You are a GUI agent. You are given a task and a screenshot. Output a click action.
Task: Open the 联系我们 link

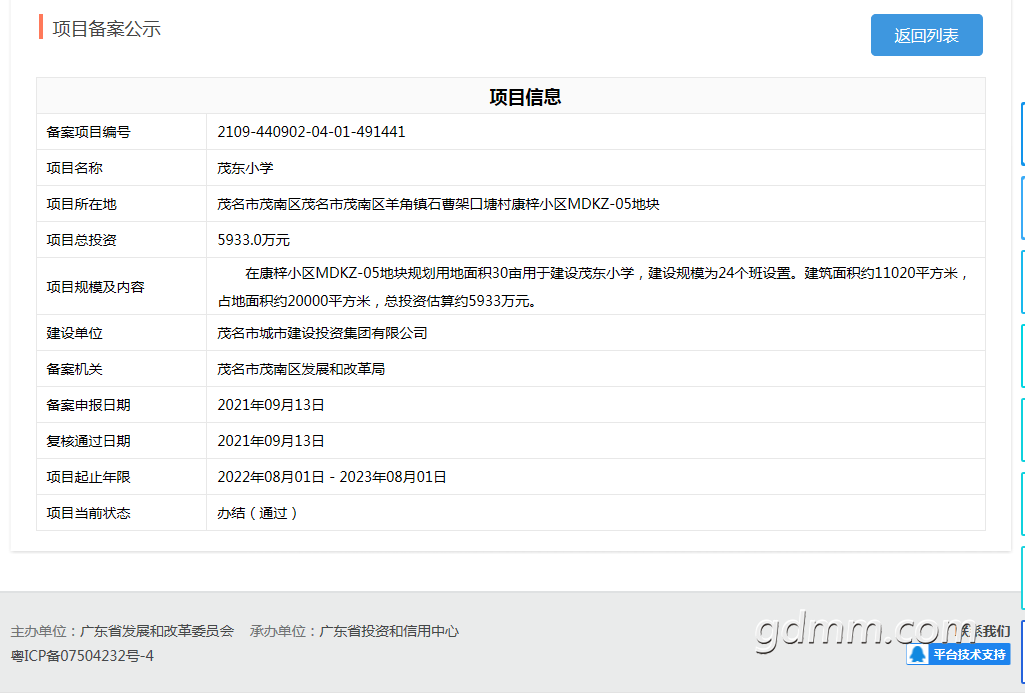point(986,631)
